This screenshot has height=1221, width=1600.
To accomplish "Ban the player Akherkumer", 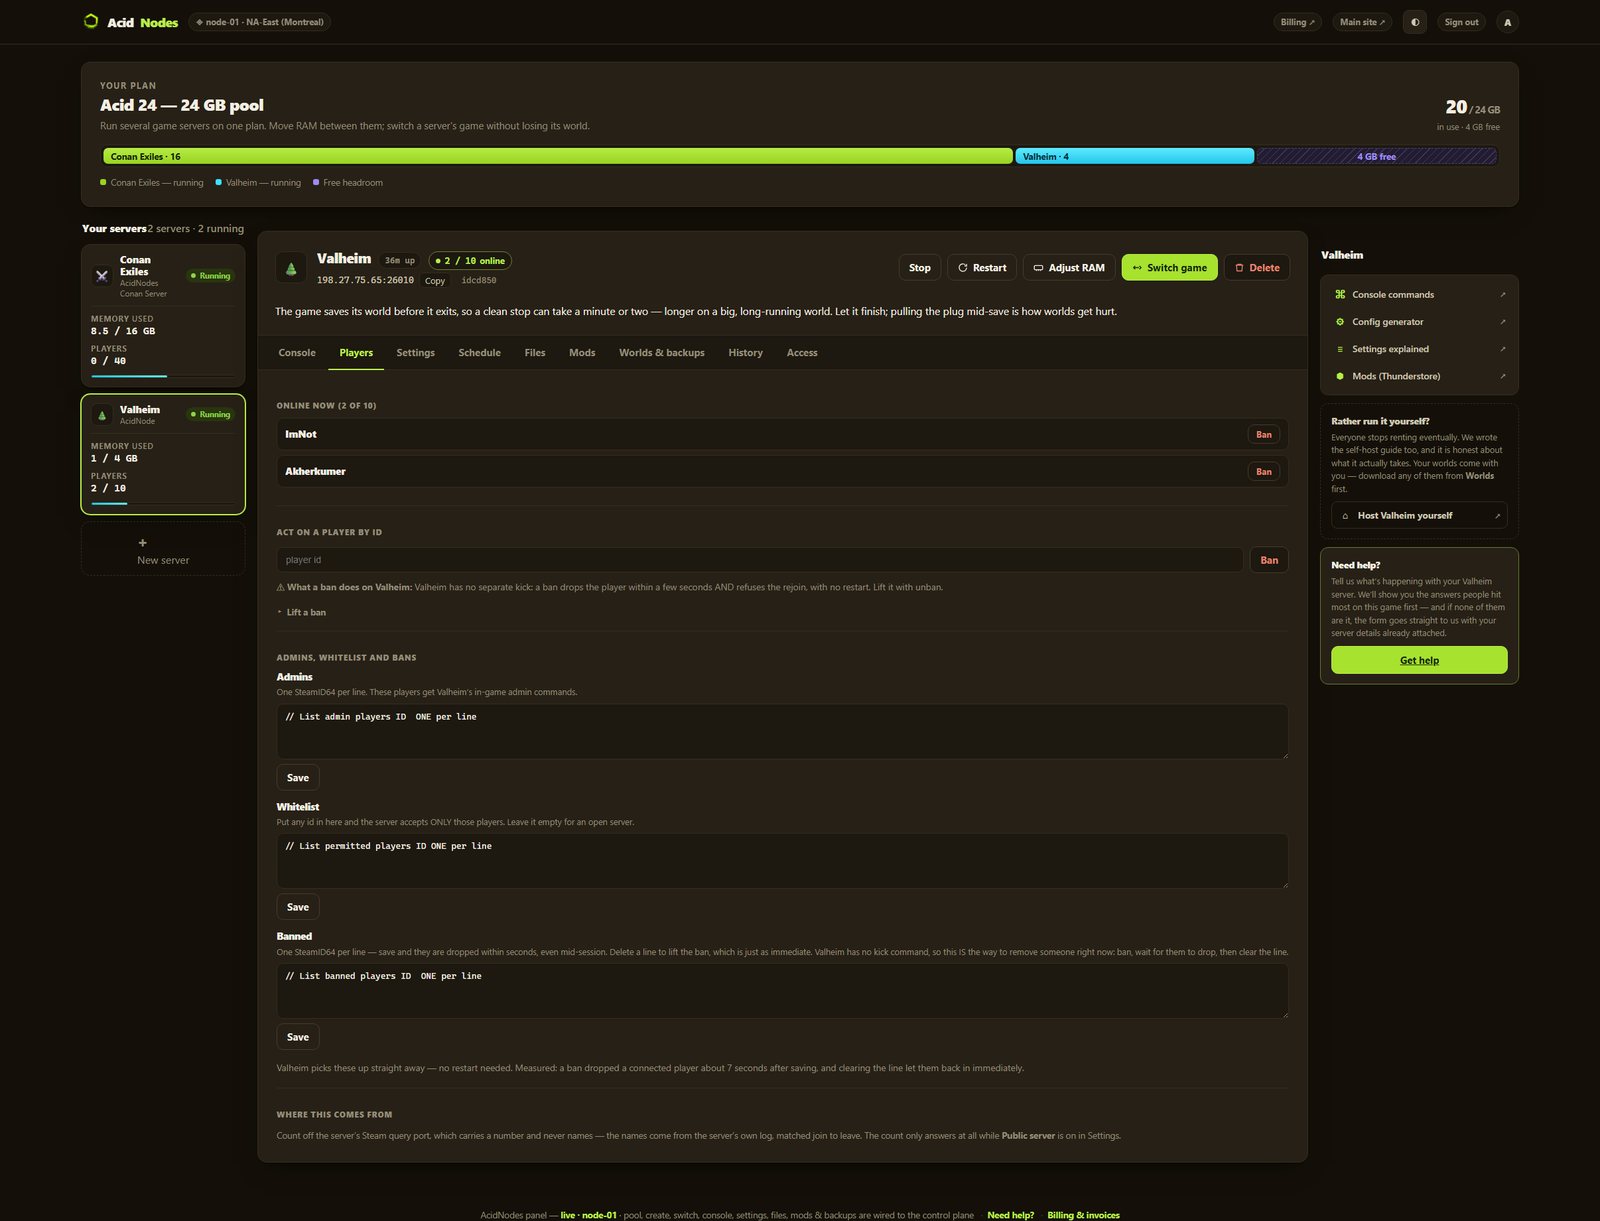I will coord(1264,472).
